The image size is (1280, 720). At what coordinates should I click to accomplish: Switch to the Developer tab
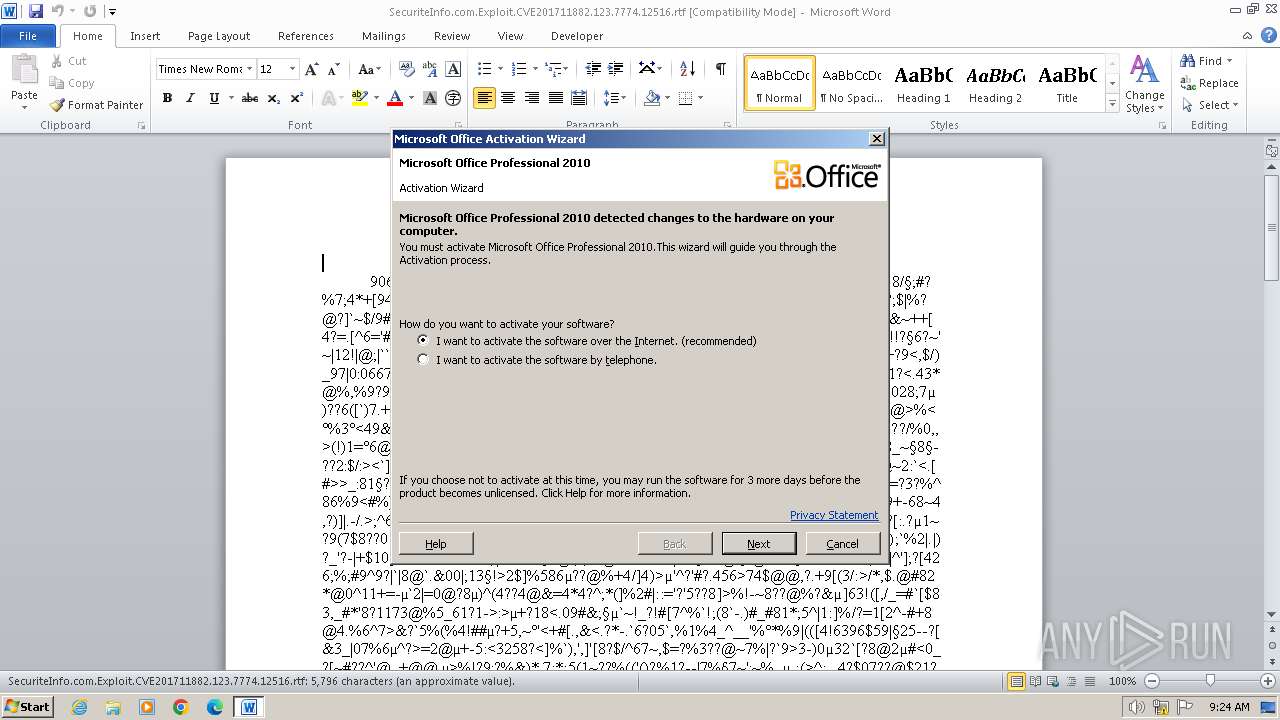(577, 36)
